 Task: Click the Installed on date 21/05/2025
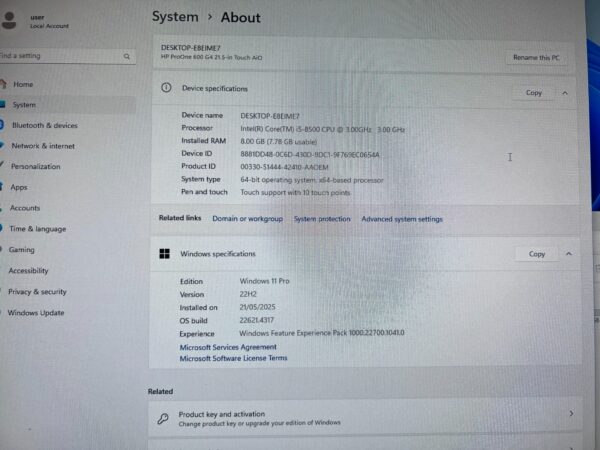click(257, 307)
